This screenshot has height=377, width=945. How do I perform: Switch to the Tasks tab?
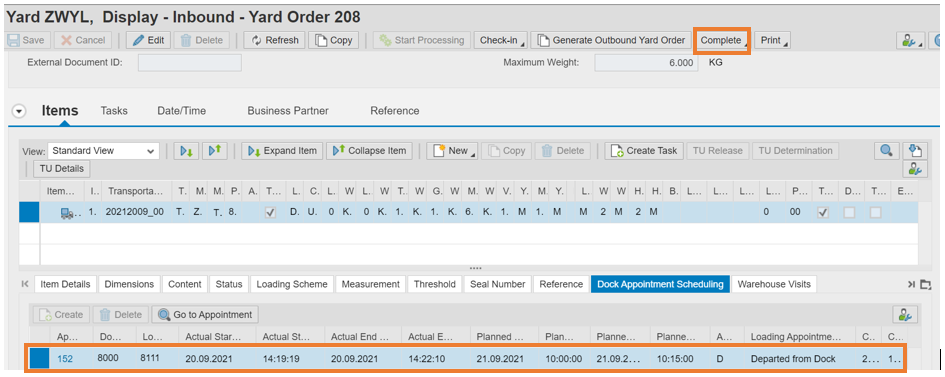tap(114, 111)
